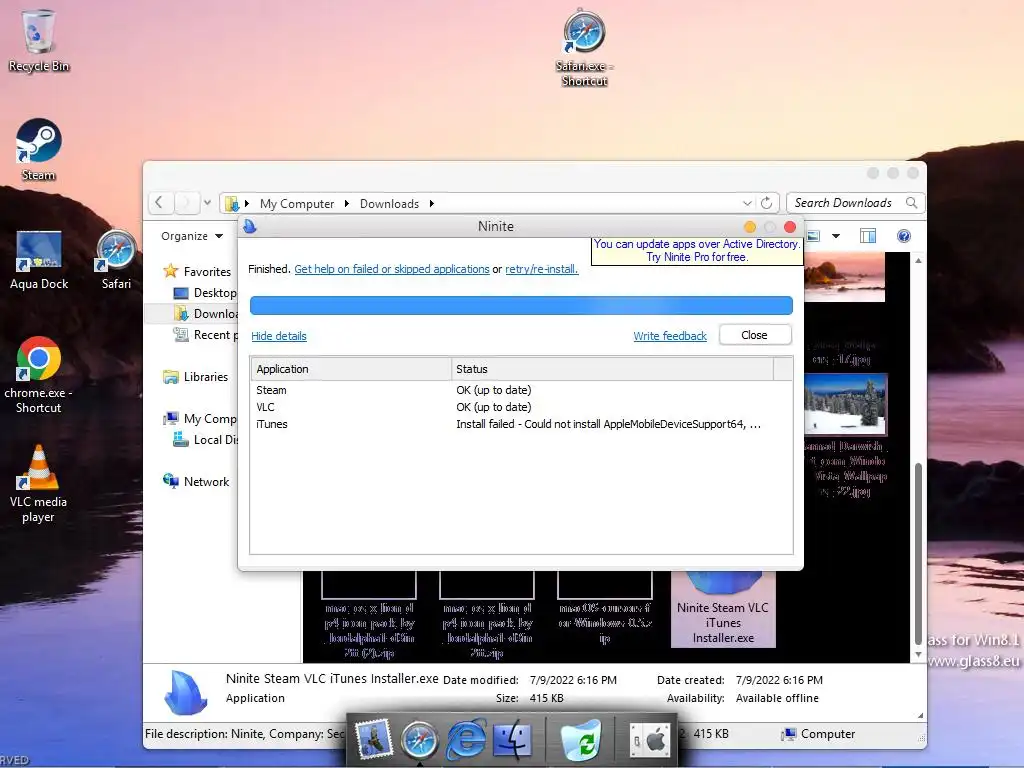1024x768 pixels.
Task: Click the Explorer refresh icon in address bar
Action: (x=767, y=203)
